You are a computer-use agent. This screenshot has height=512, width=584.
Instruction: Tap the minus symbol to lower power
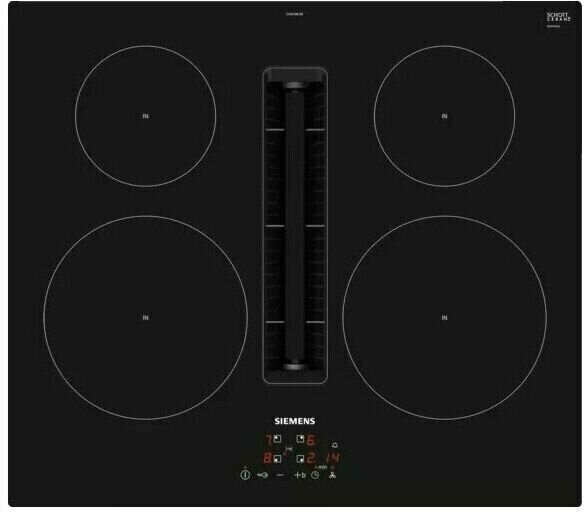[280, 475]
